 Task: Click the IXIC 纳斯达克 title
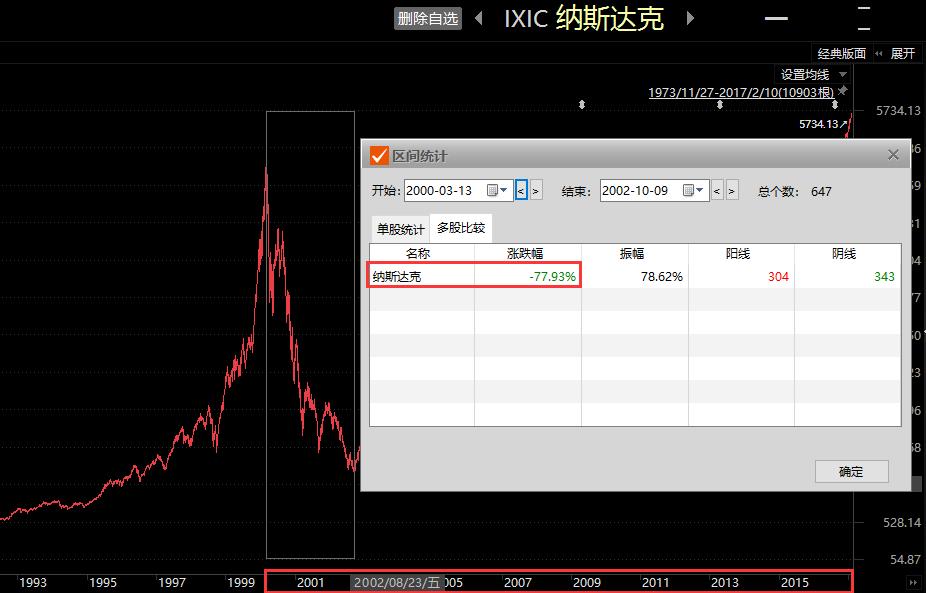(x=584, y=18)
